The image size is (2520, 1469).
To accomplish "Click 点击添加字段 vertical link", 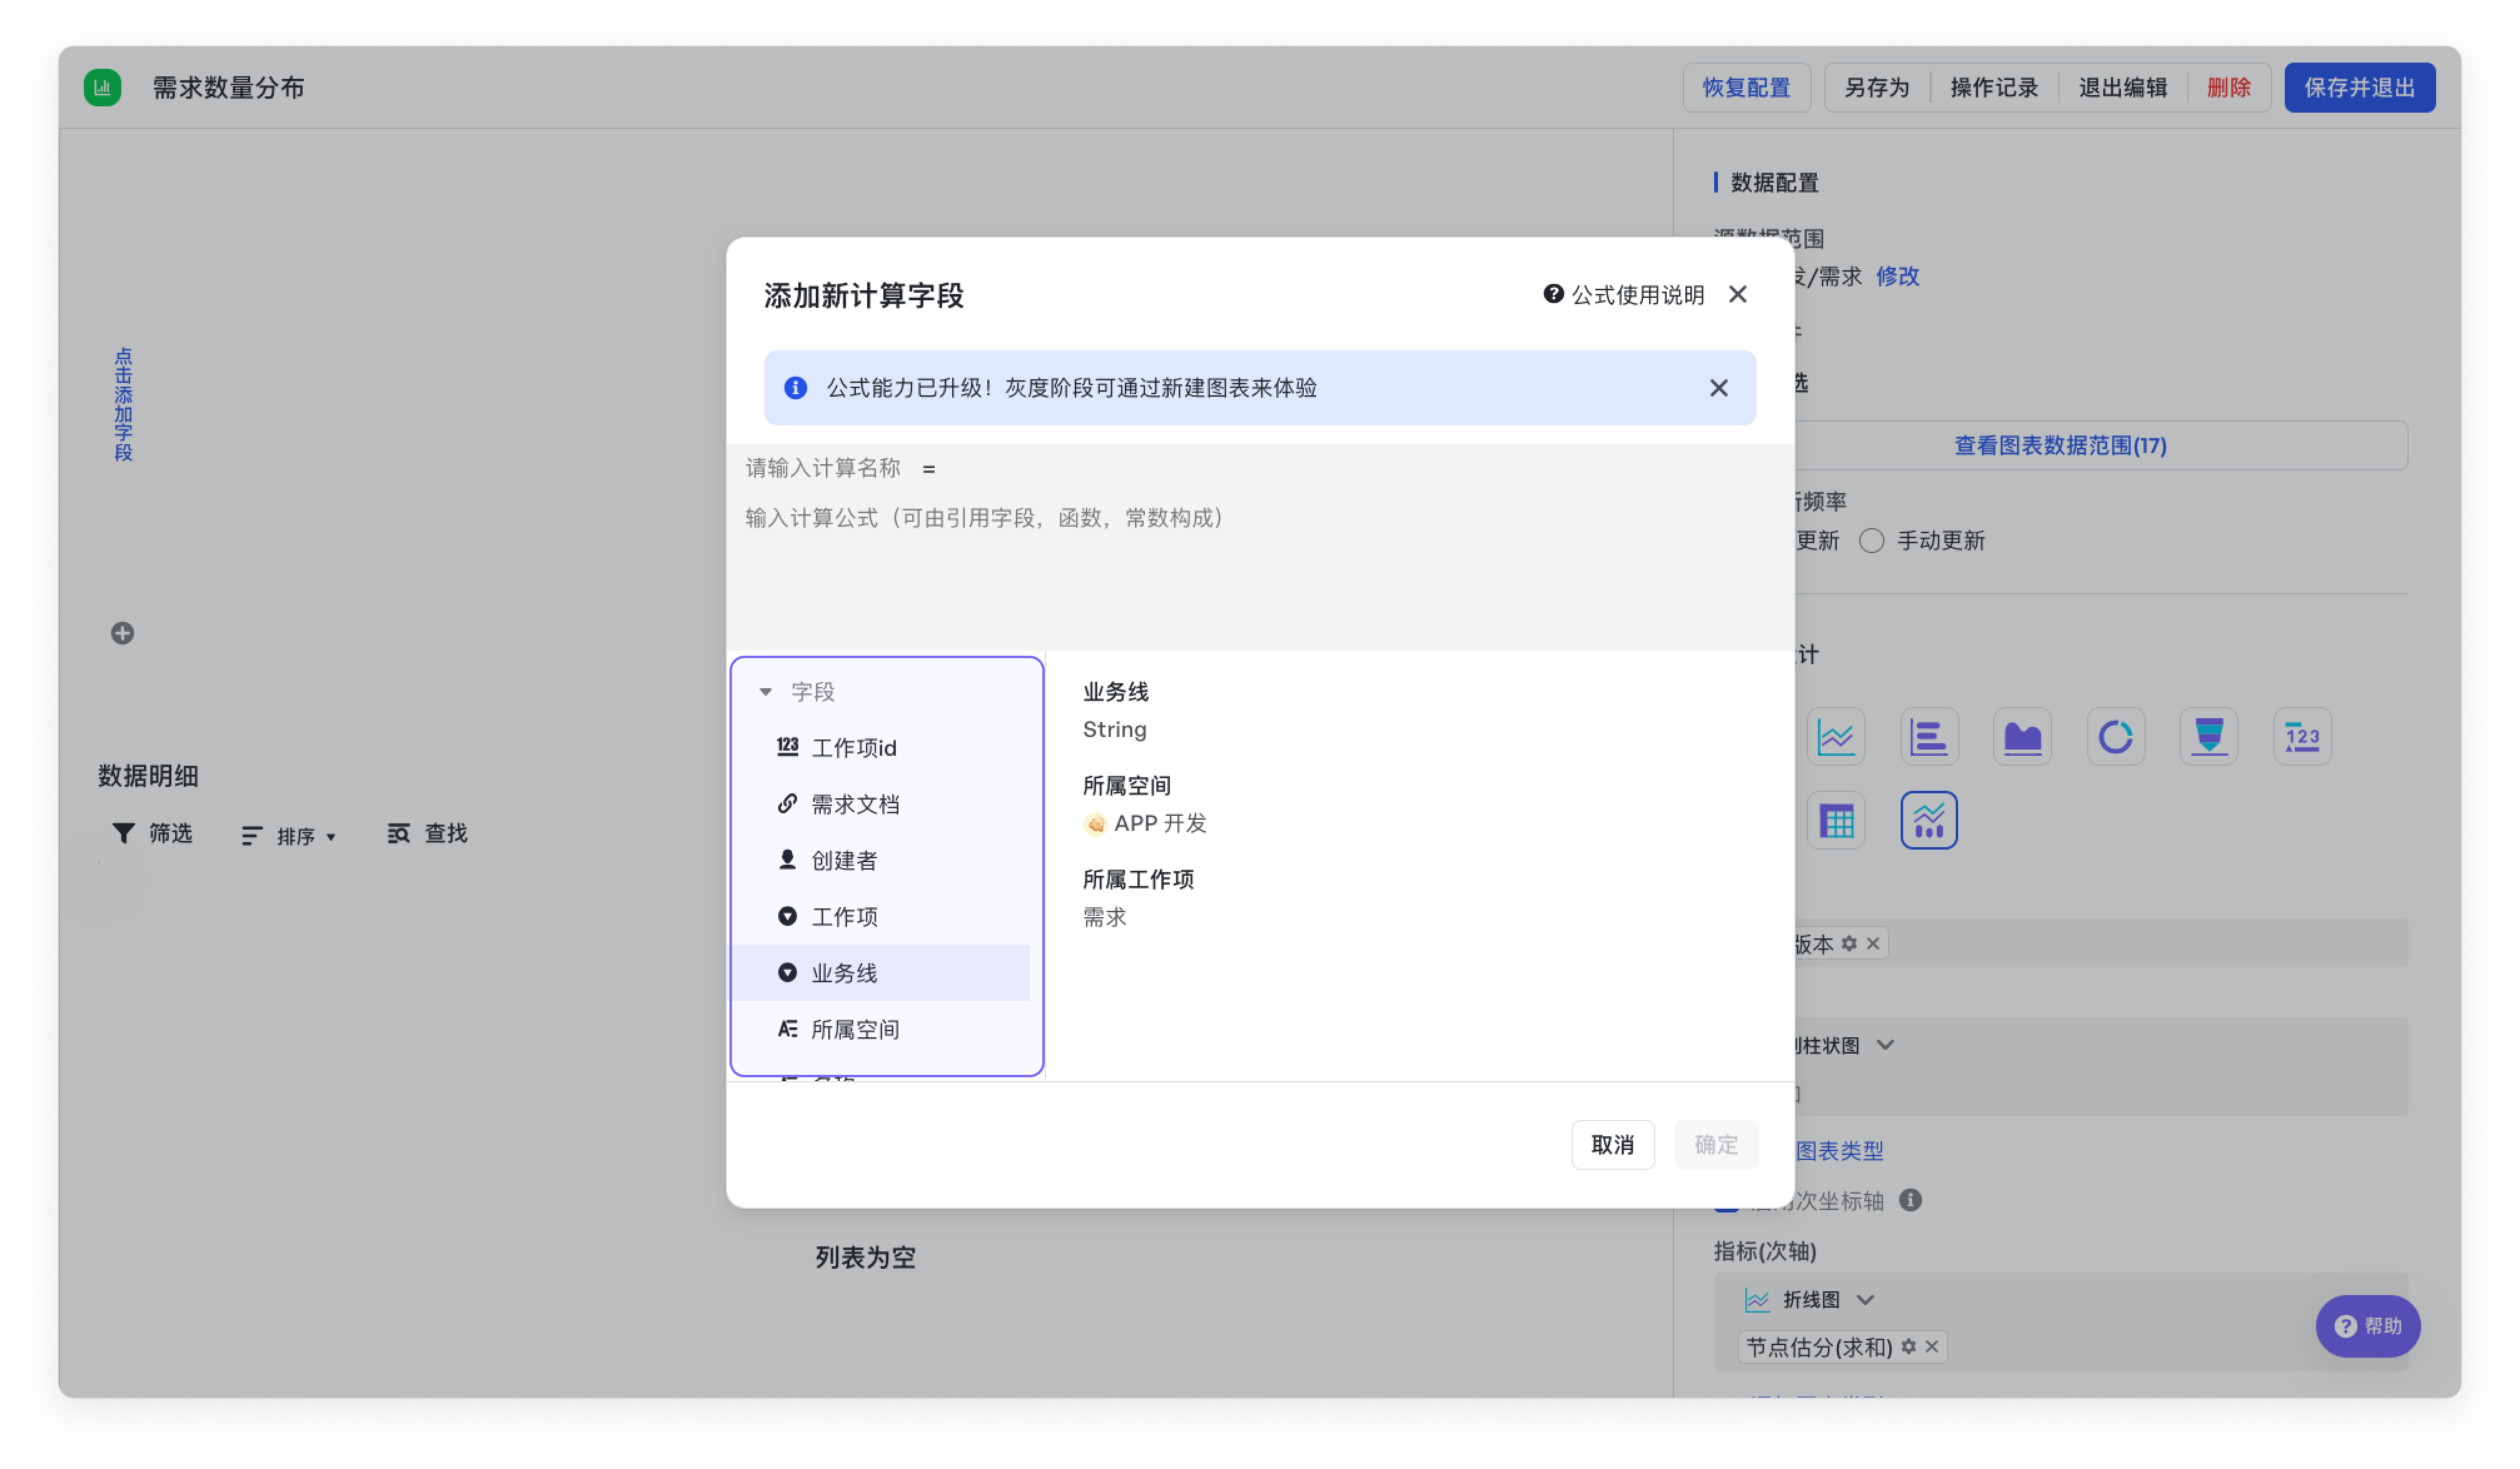I will 123,404.
